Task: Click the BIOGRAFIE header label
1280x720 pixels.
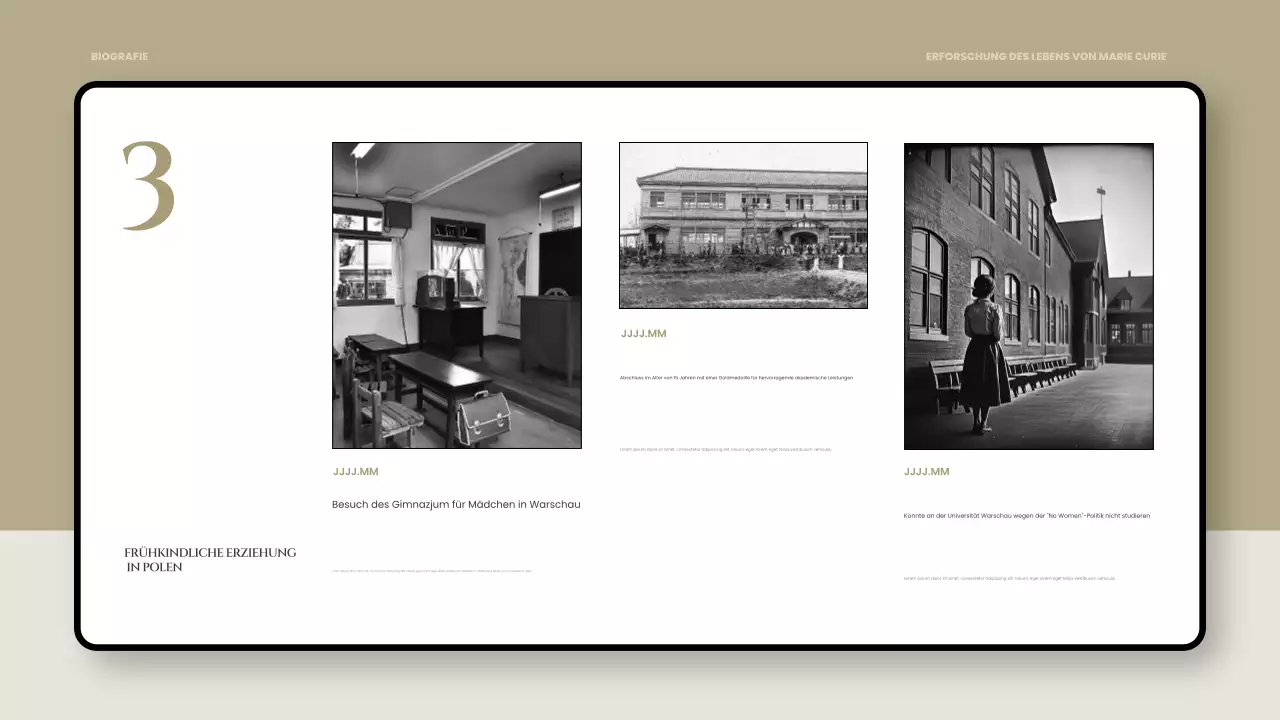Action: [119, 57]
